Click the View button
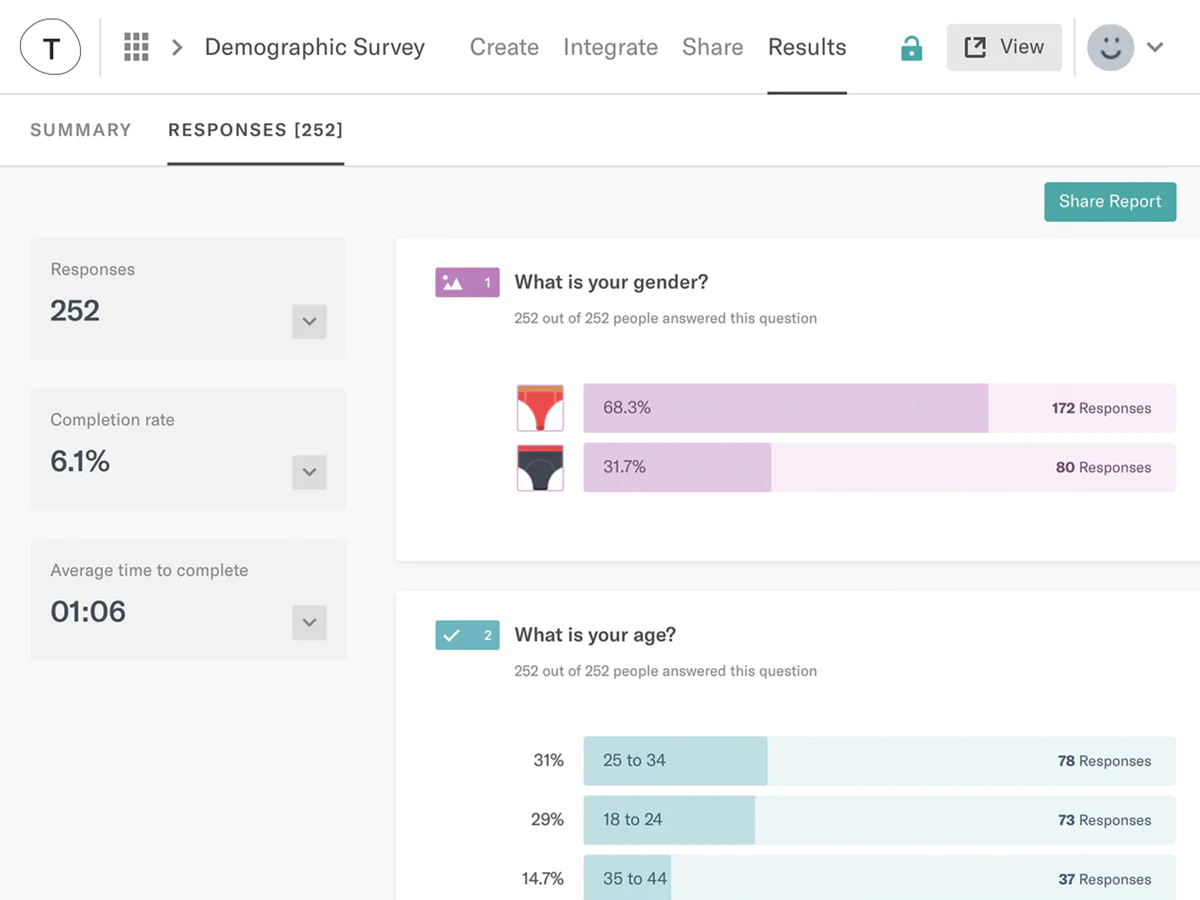This screenshot has width=1200, height=900. (1004, 47)
